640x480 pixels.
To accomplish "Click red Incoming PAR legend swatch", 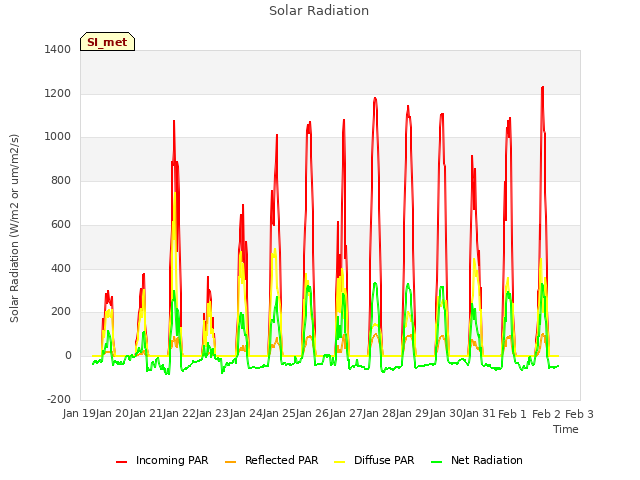I will 122,462.
